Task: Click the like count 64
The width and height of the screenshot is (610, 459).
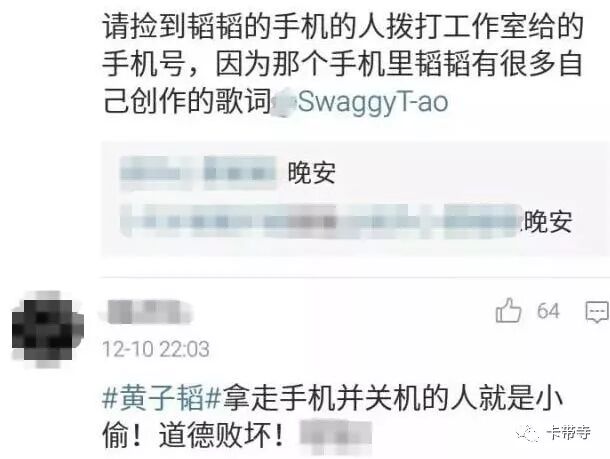Action: click(x=548, y=311)
